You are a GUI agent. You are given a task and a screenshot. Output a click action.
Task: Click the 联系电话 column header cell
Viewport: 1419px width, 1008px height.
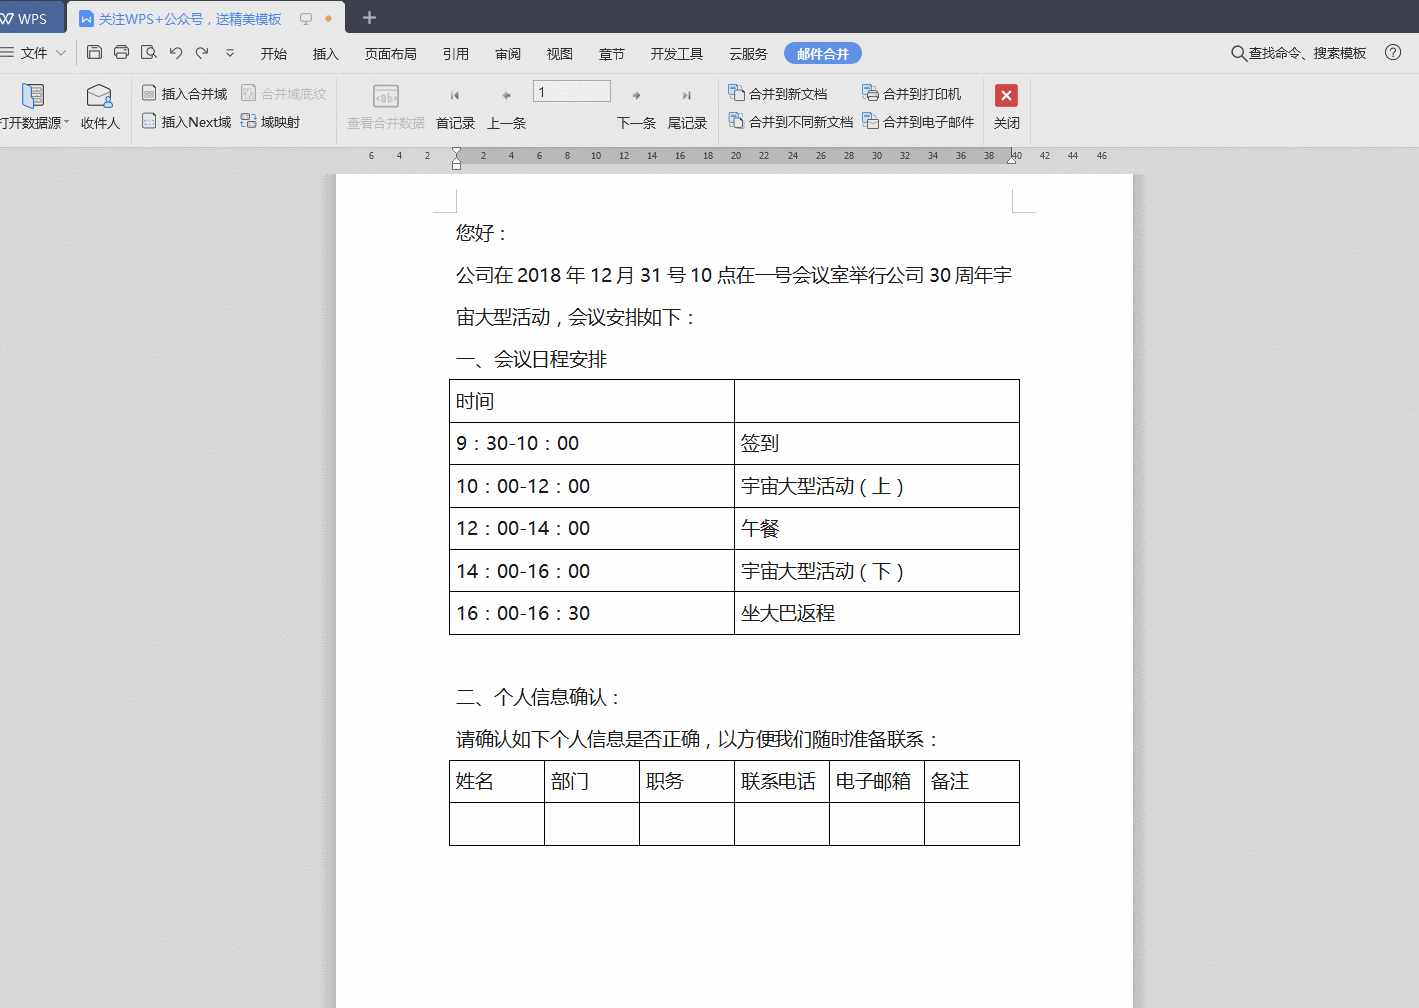click(x=782, y=781)
